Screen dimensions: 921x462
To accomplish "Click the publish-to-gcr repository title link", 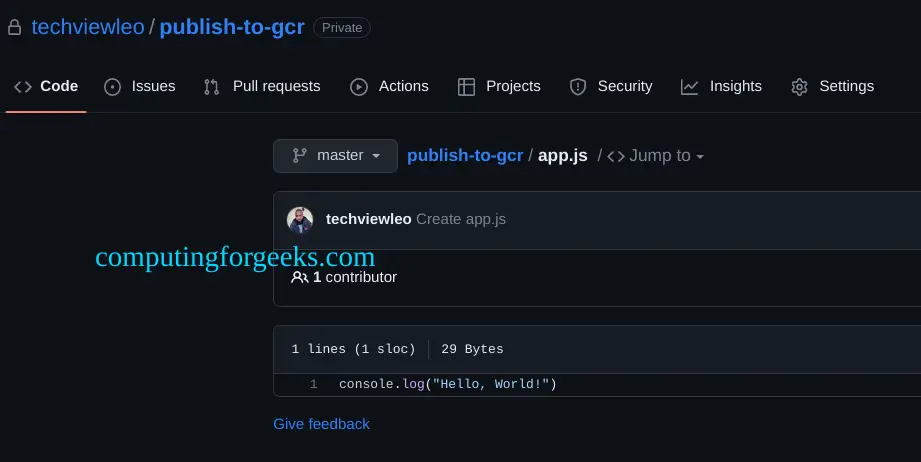I will [x=232, y=27].
